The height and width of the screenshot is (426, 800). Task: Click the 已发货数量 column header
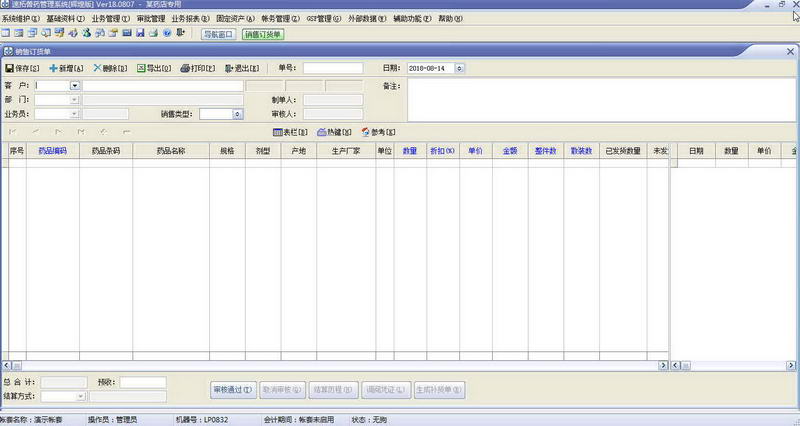pyautogui.click(x=623, y=151)
